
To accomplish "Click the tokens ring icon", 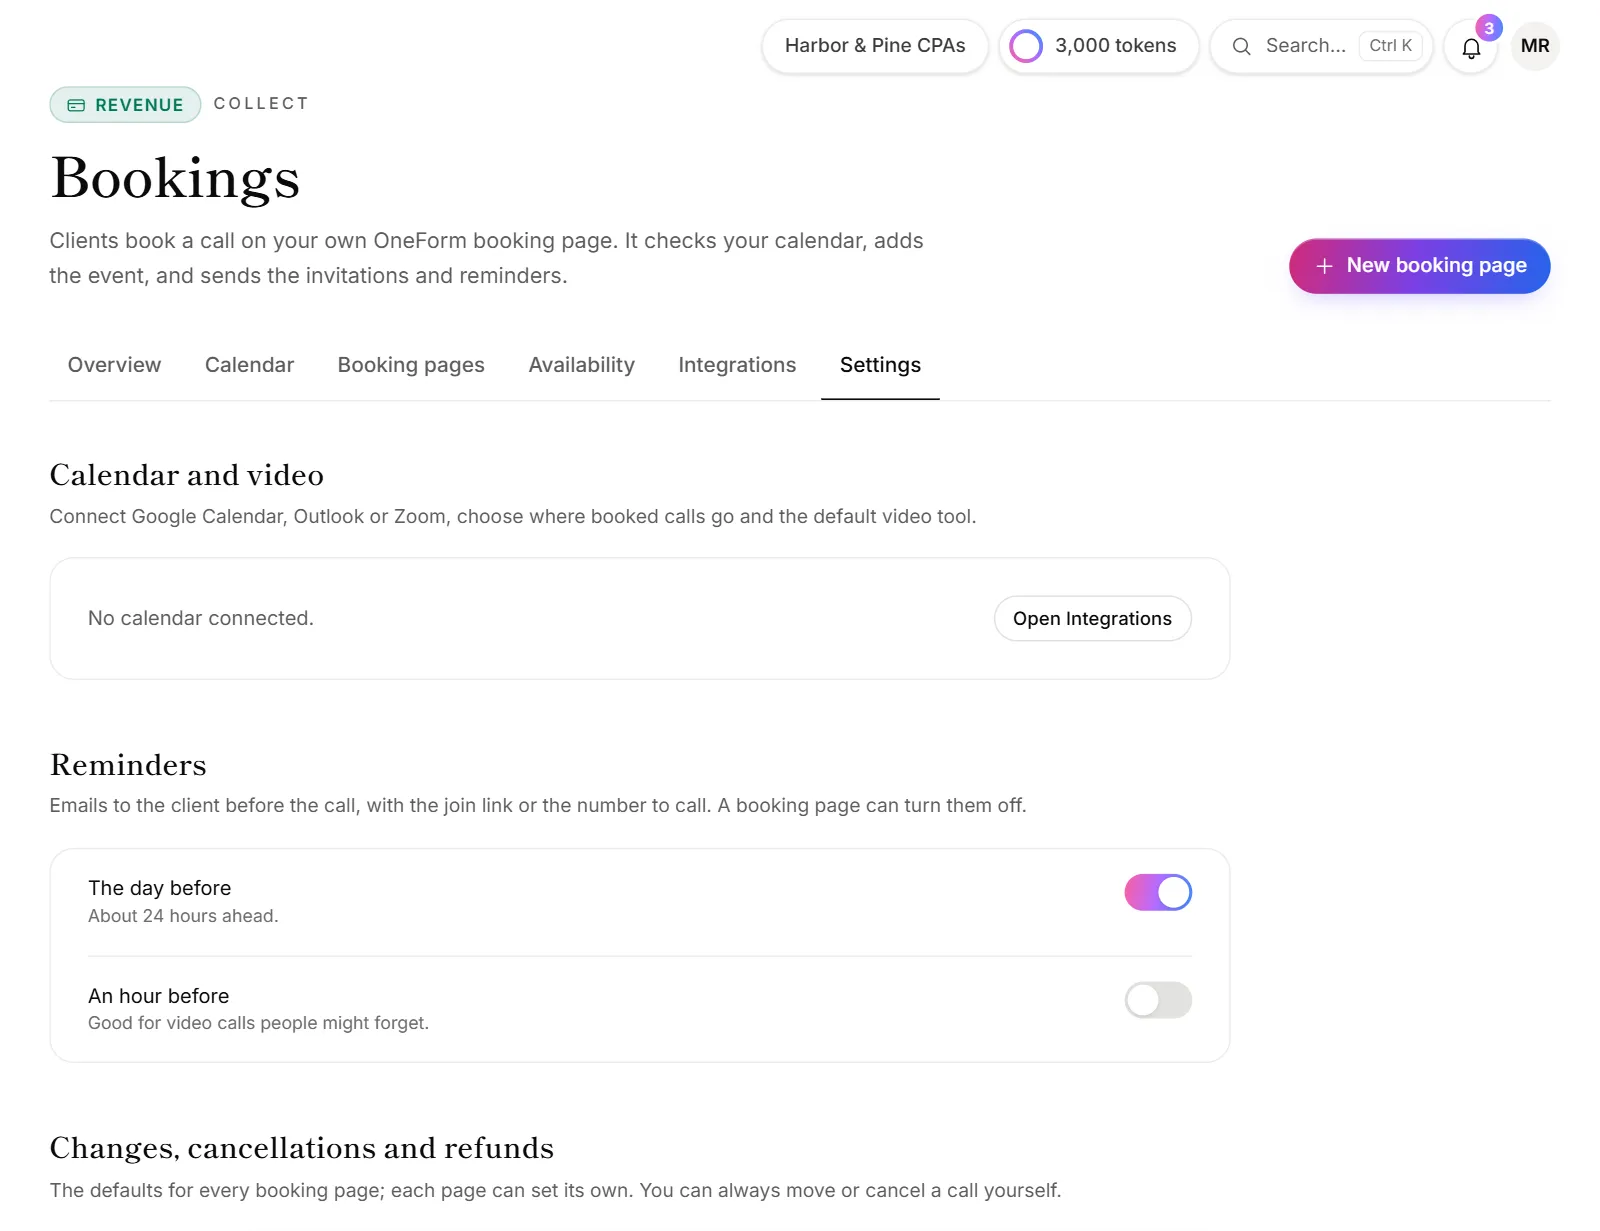I will (x=1026, y=46).
